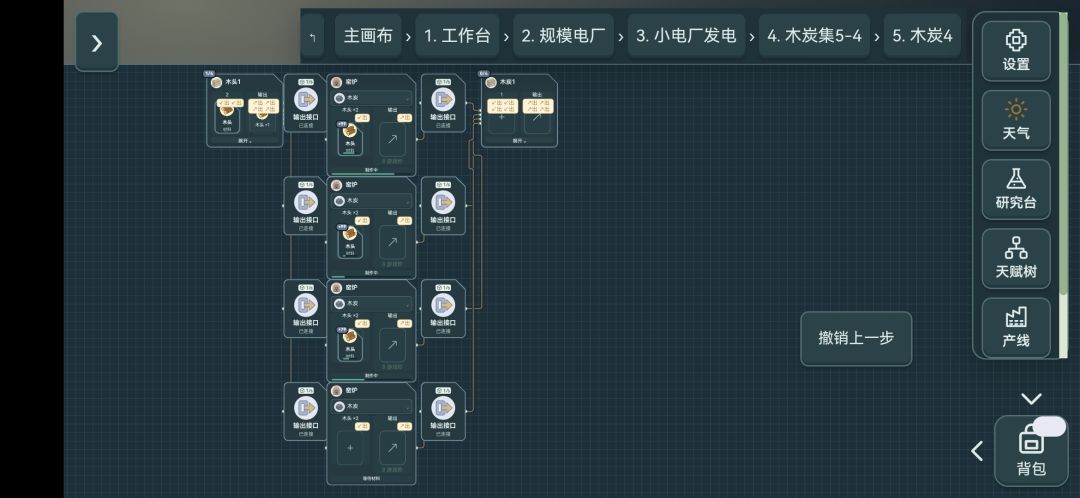Collapse the right menu with the down chevron
The image size is (1080, 498).
point(1031,398)
